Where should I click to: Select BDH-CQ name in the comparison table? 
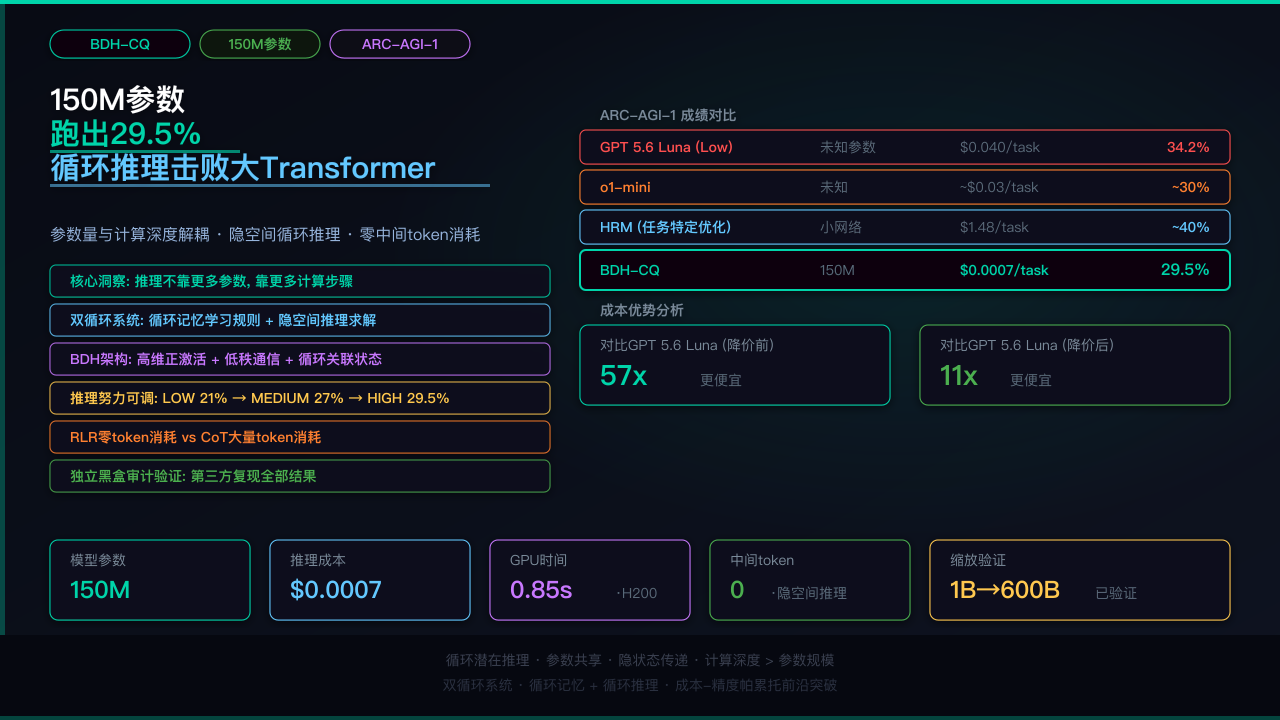coord(630,270)
